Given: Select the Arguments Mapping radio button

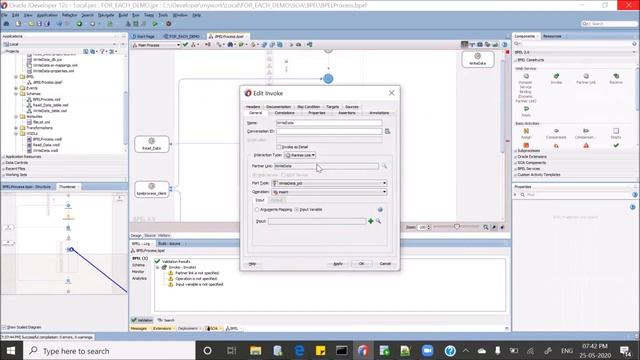Looking at the screenshot, I should 257,209.
